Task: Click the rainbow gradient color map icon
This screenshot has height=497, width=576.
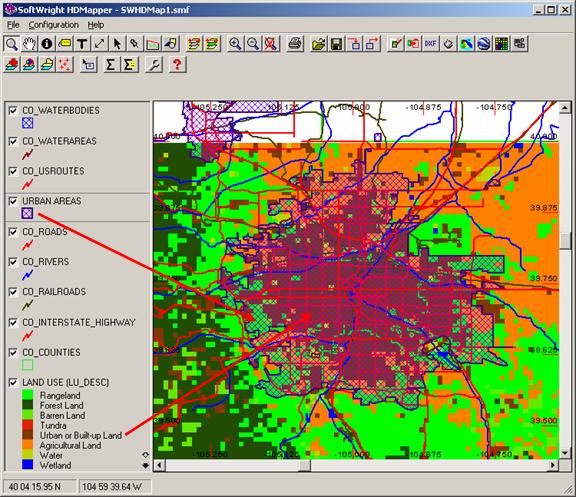Action: [x=466, y=44]
